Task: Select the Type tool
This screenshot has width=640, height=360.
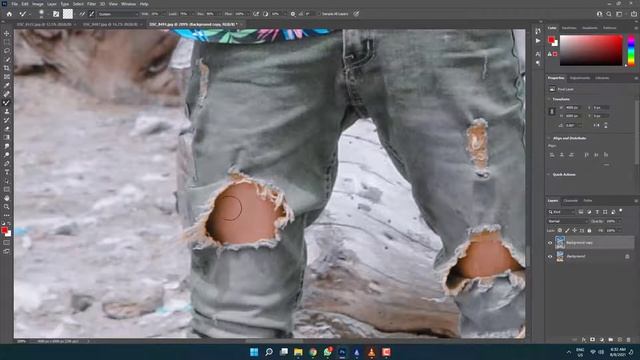Action: (7, 172)
